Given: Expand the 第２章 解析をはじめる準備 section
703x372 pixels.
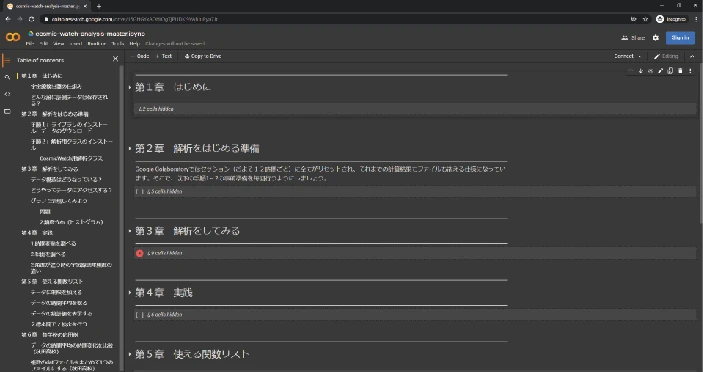Looking at the screenshot, I should (130, 148).
